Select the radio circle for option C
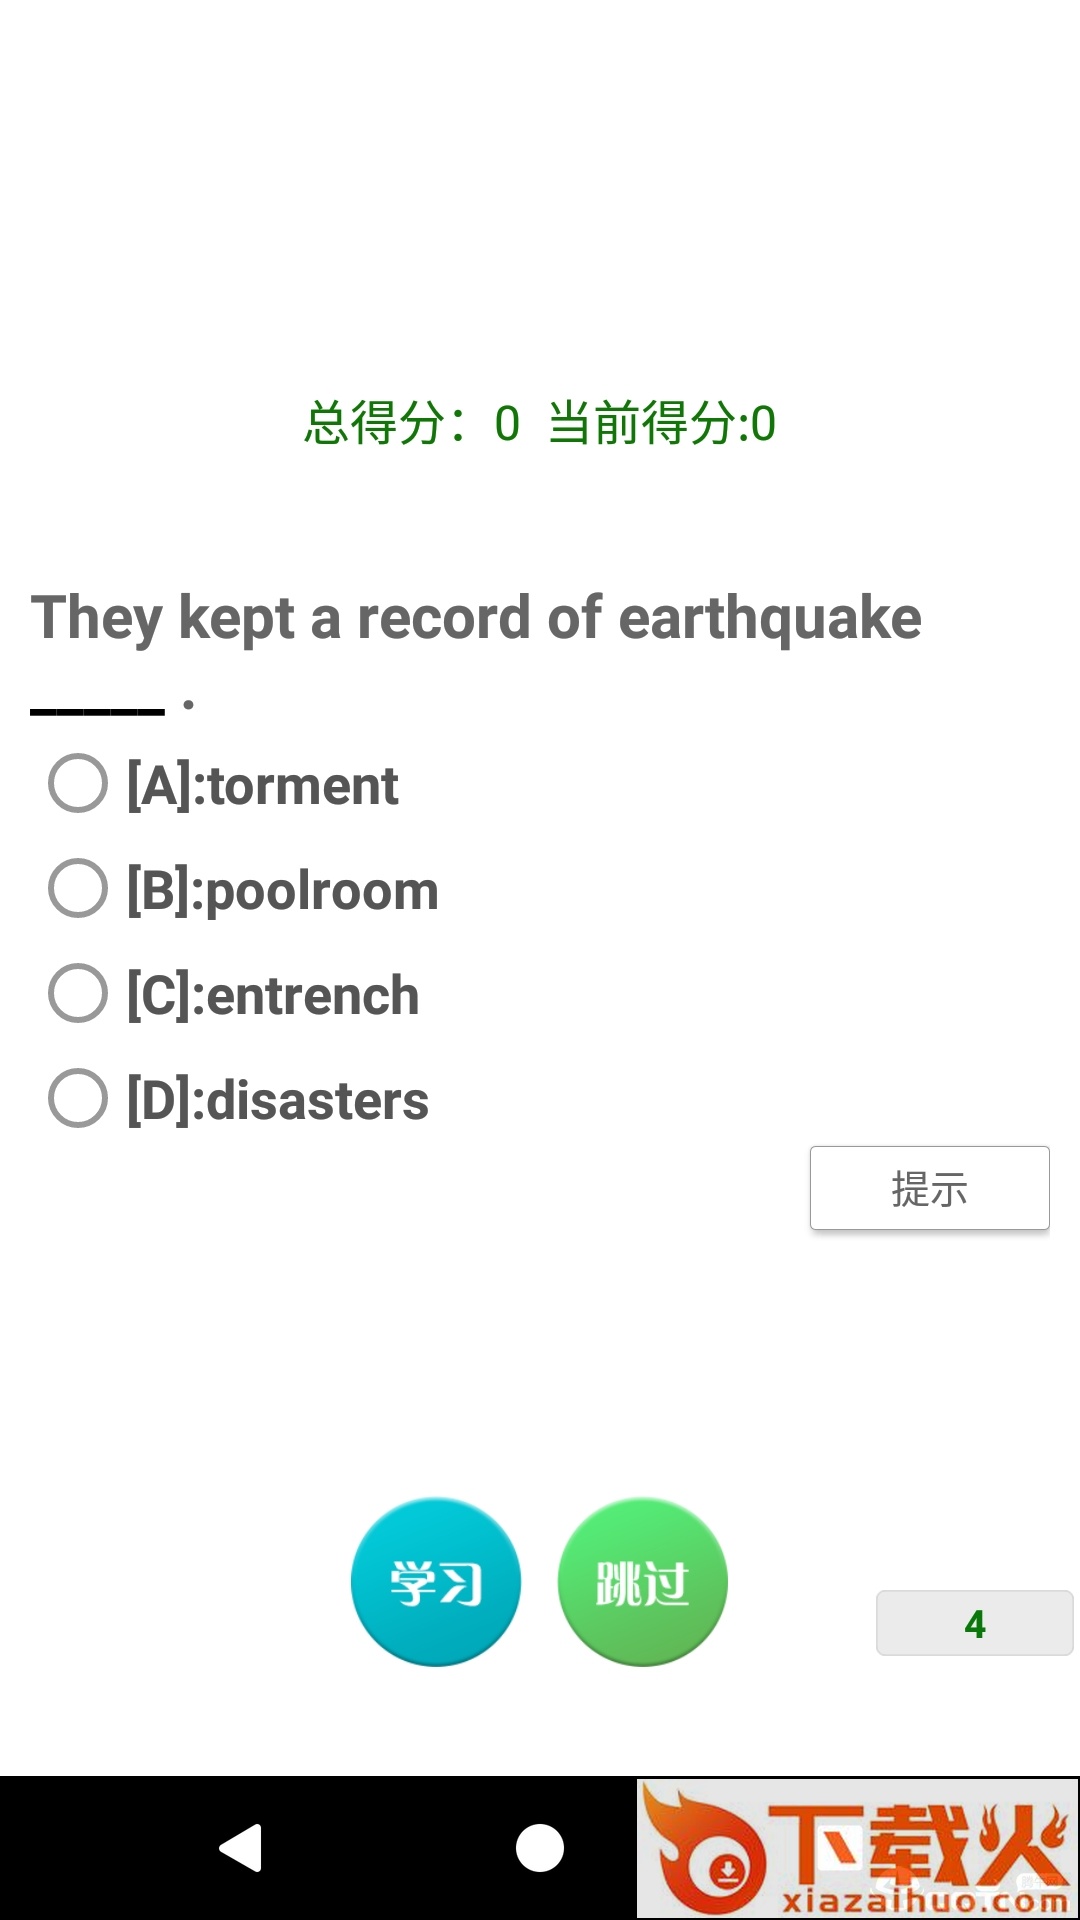 point(78,993)
